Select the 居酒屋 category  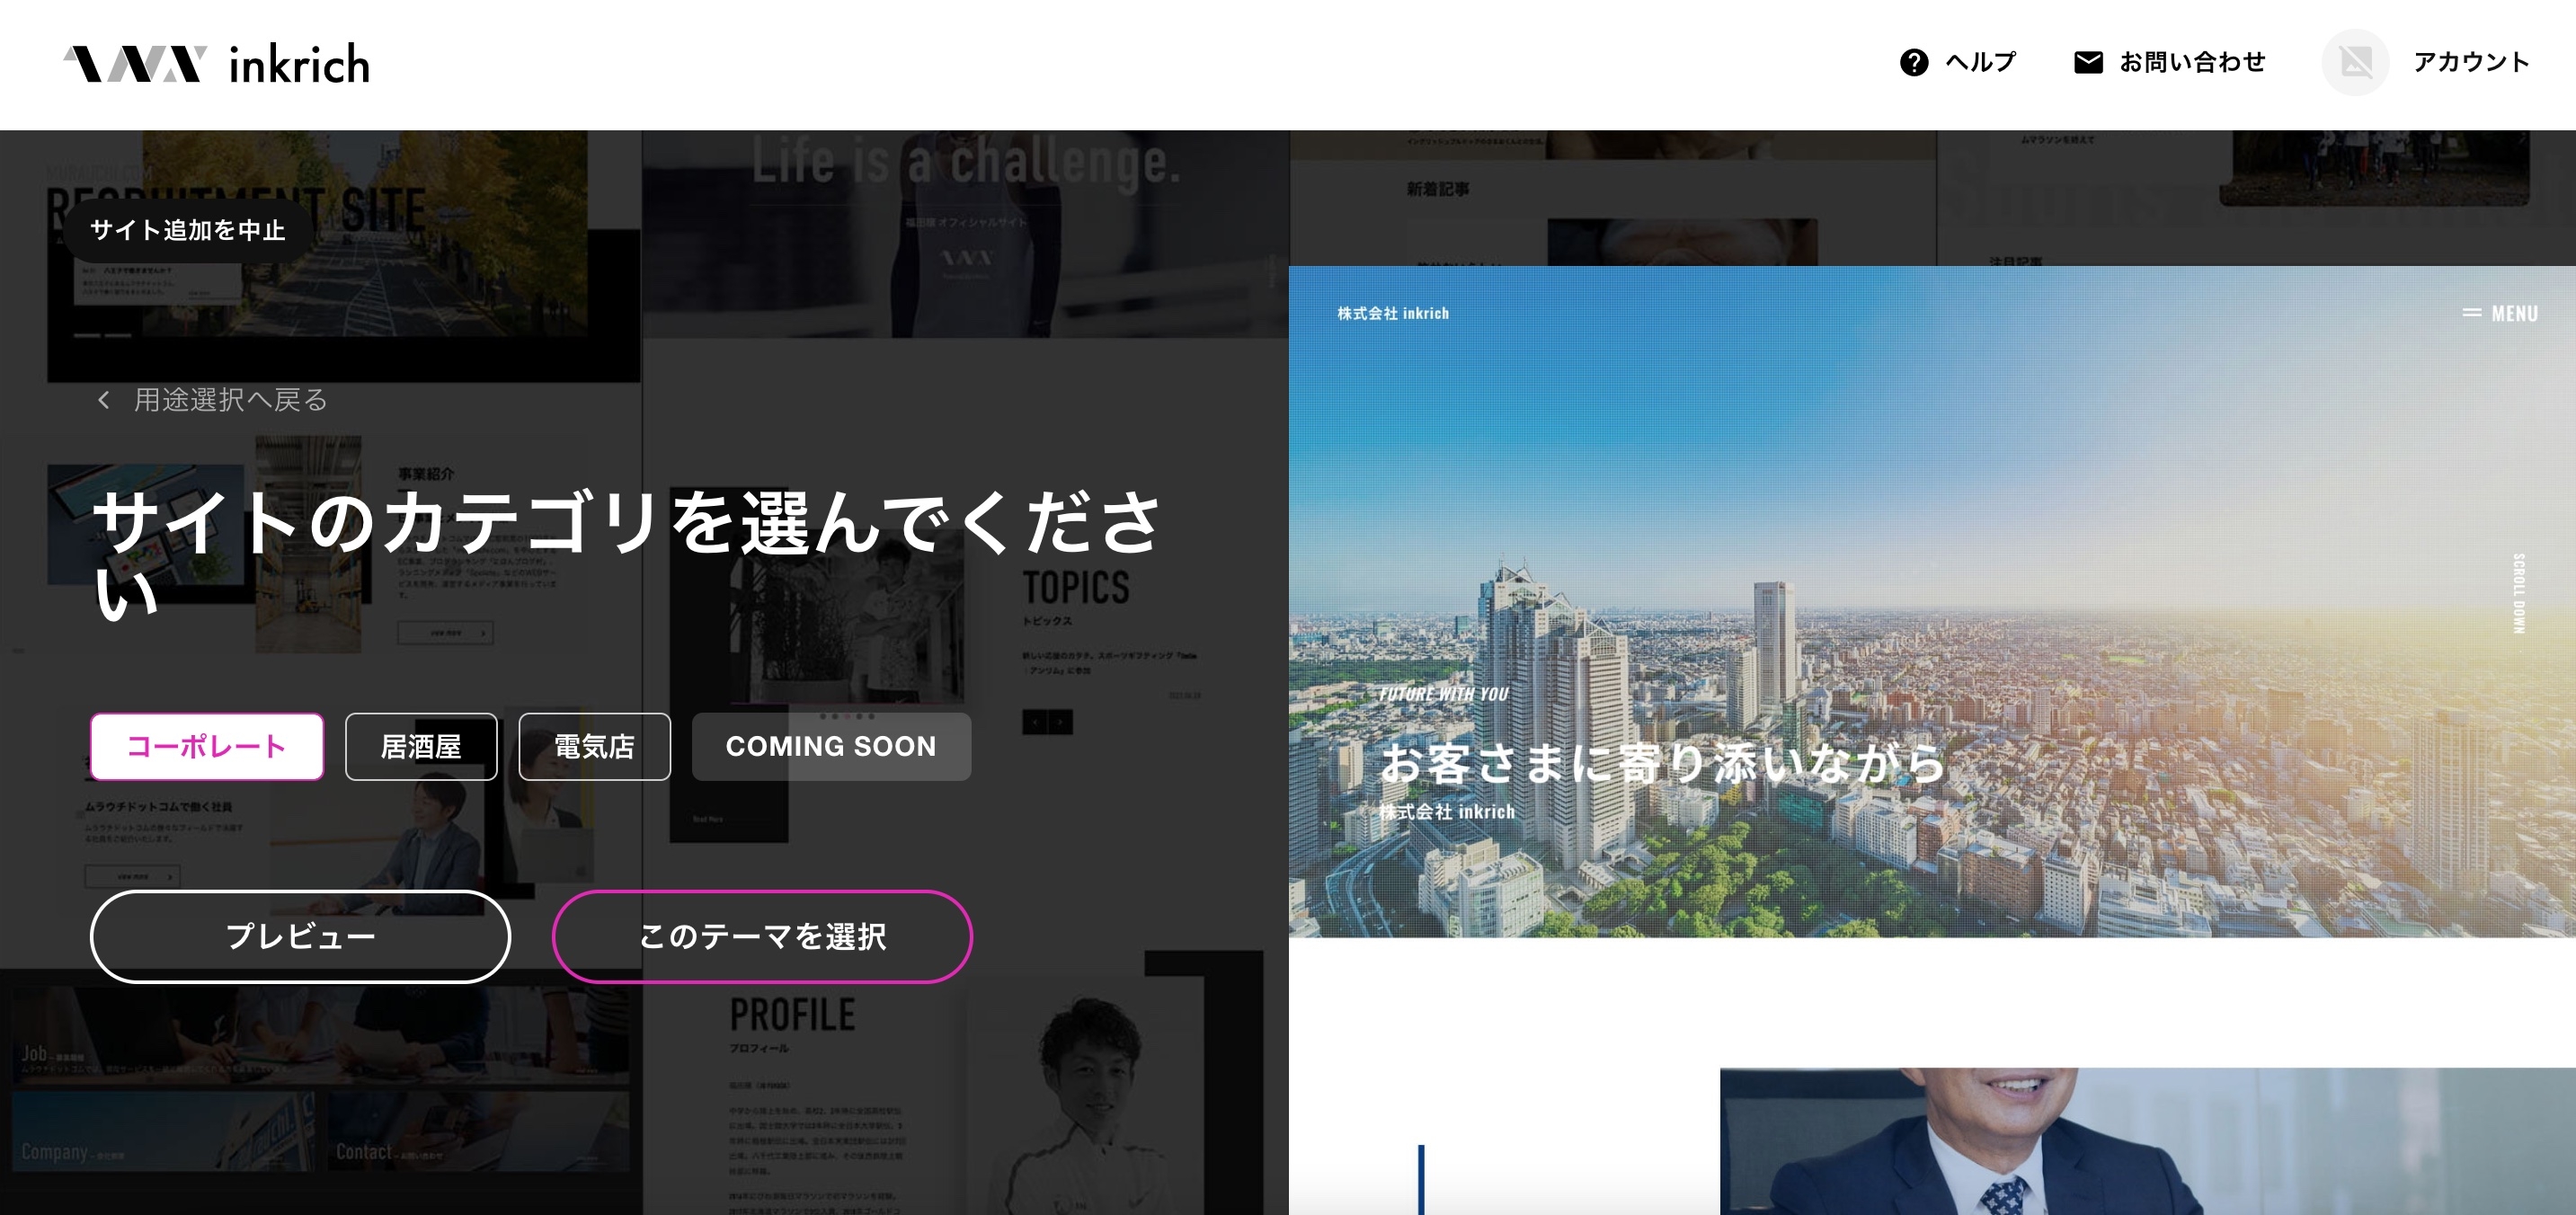(x=421, y=746)
